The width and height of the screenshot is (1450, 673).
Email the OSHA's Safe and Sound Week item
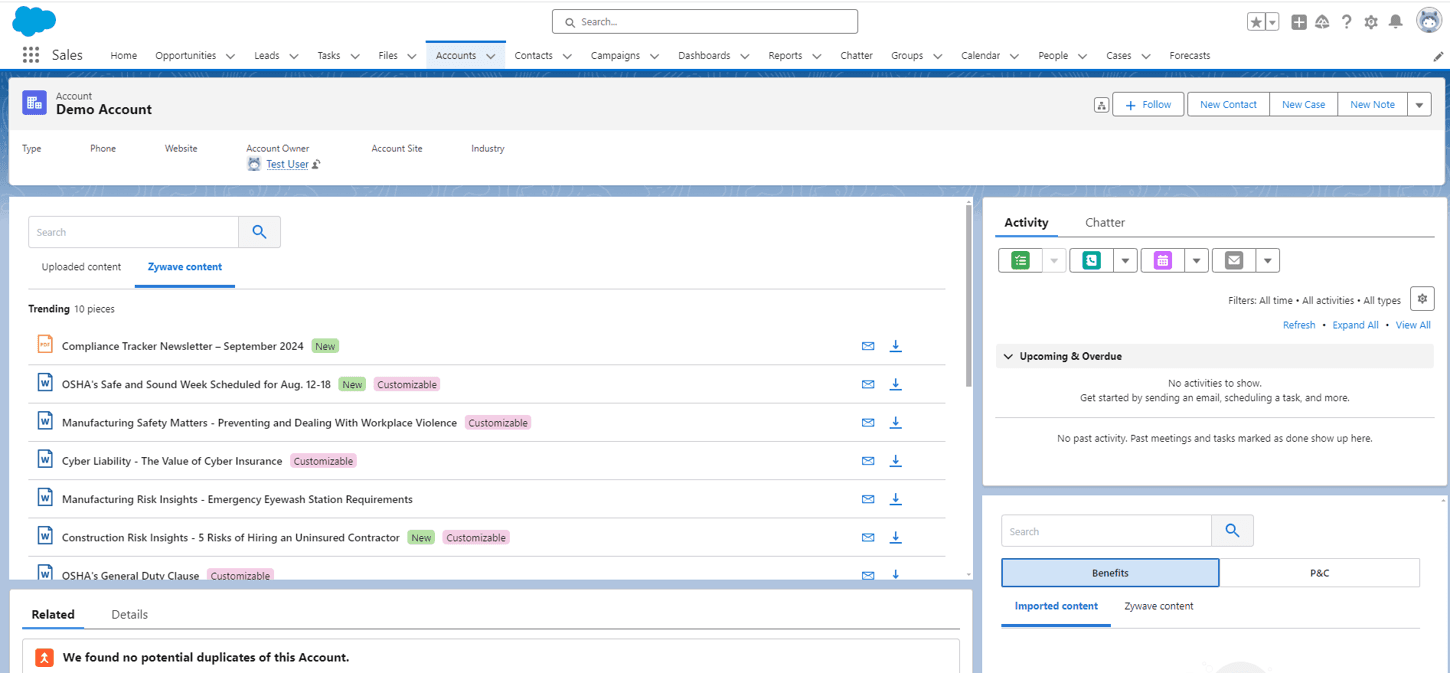[x=868, y=384]
